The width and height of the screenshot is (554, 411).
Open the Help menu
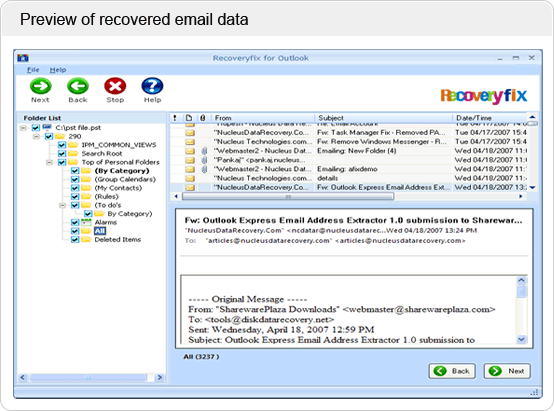pos(58,70)
